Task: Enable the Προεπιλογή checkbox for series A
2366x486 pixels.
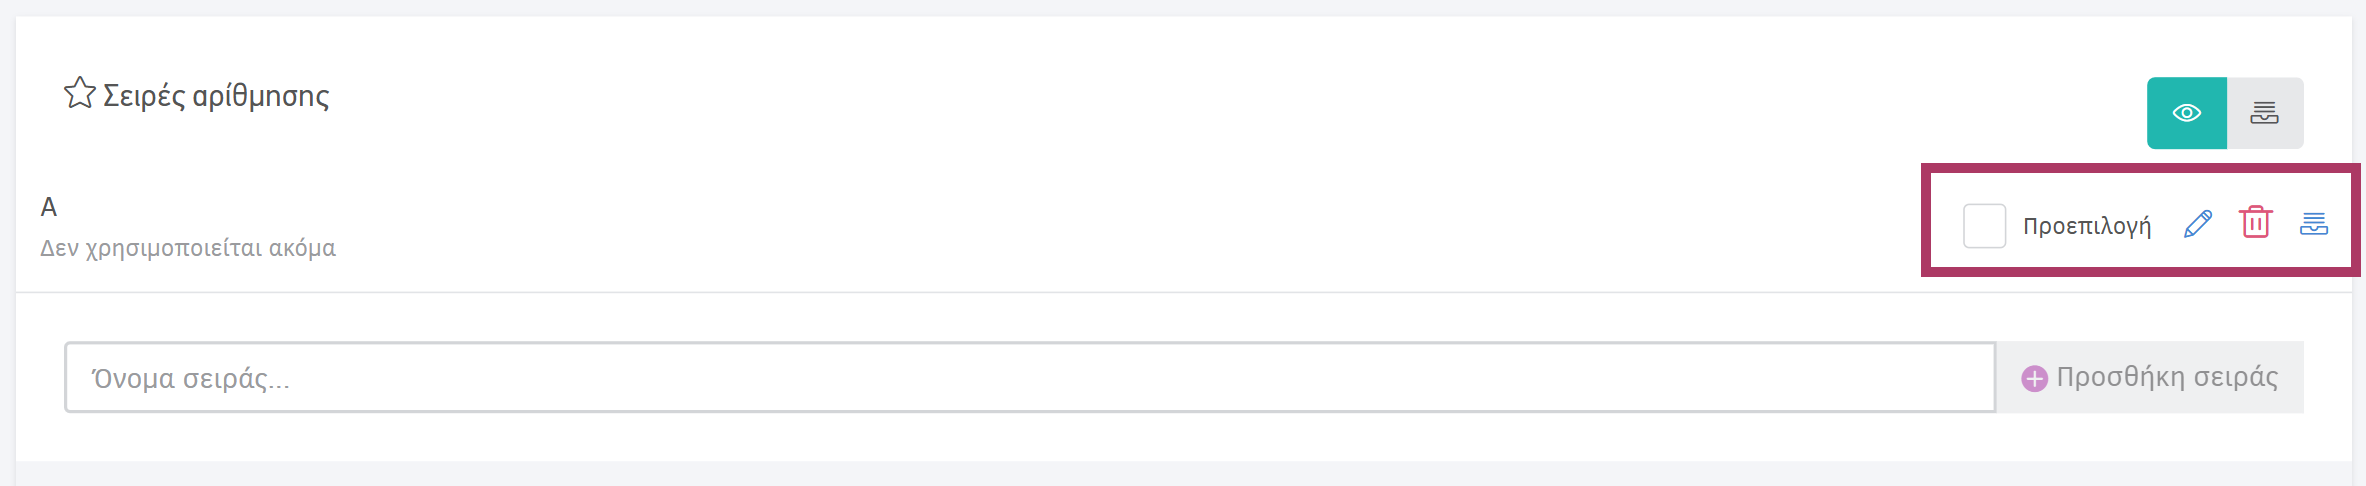Action: pos(1984,225)
